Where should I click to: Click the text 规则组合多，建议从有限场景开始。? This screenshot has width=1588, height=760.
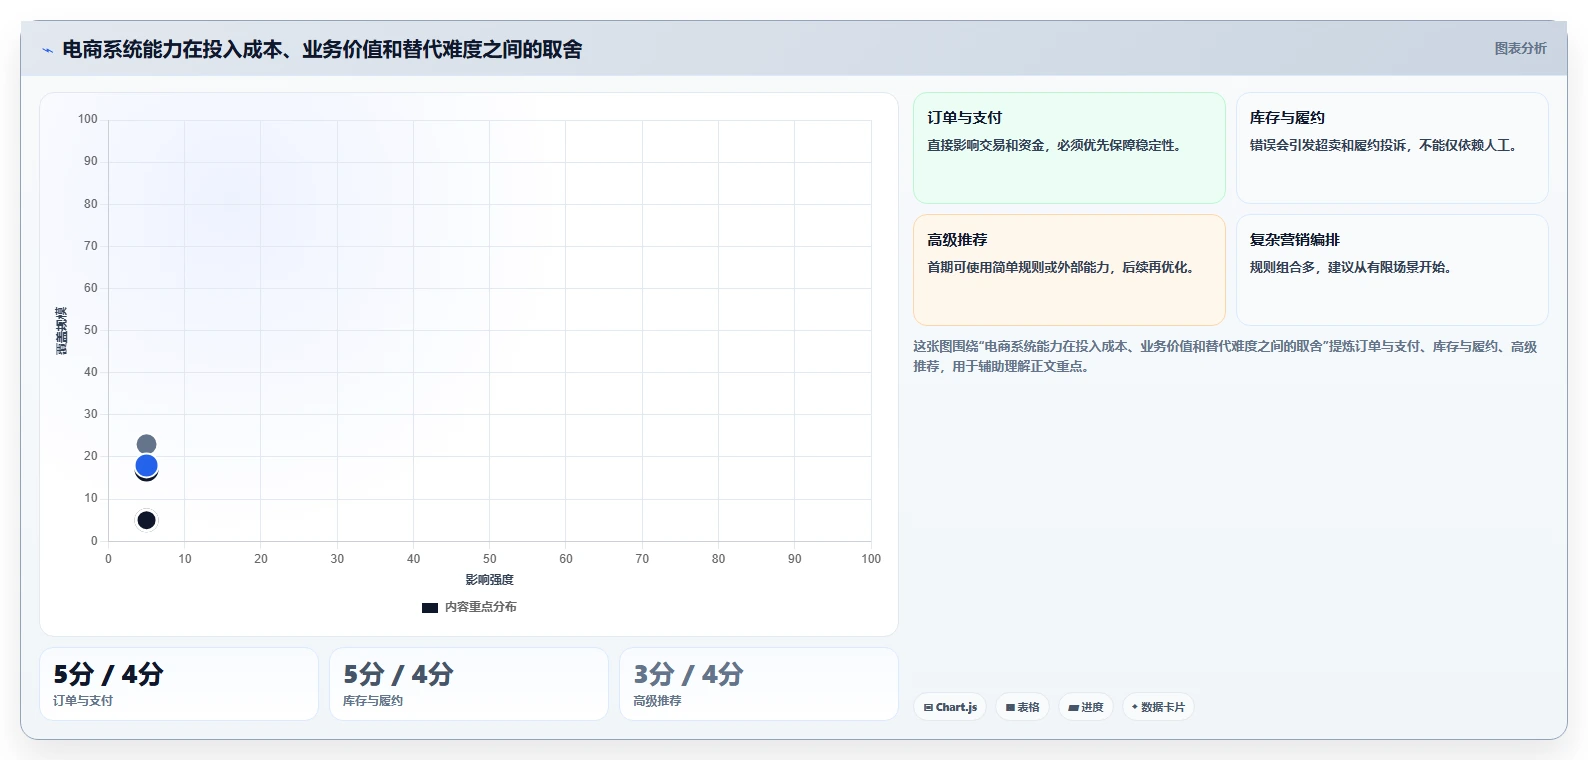pos(1354,267)
